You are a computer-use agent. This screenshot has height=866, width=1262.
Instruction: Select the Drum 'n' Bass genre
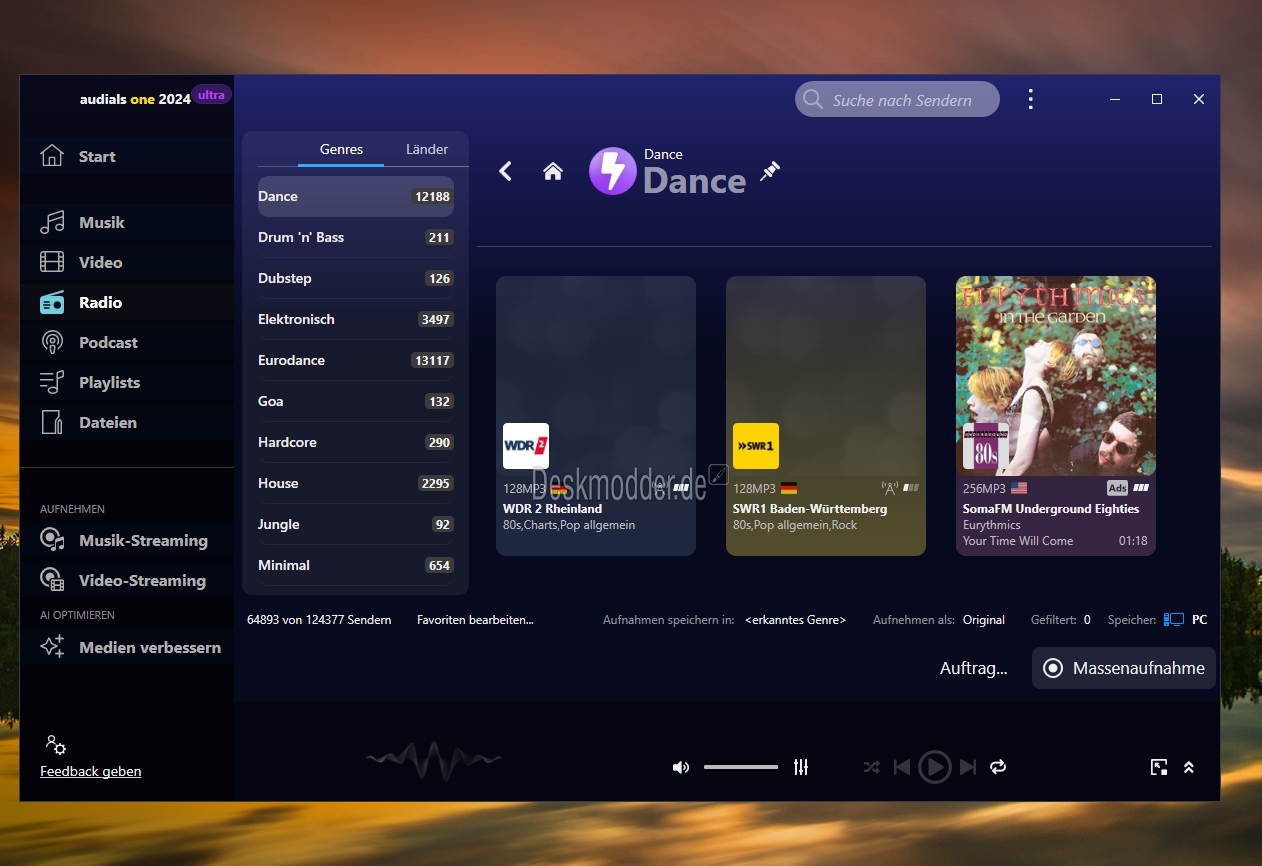tap(356, 237)
